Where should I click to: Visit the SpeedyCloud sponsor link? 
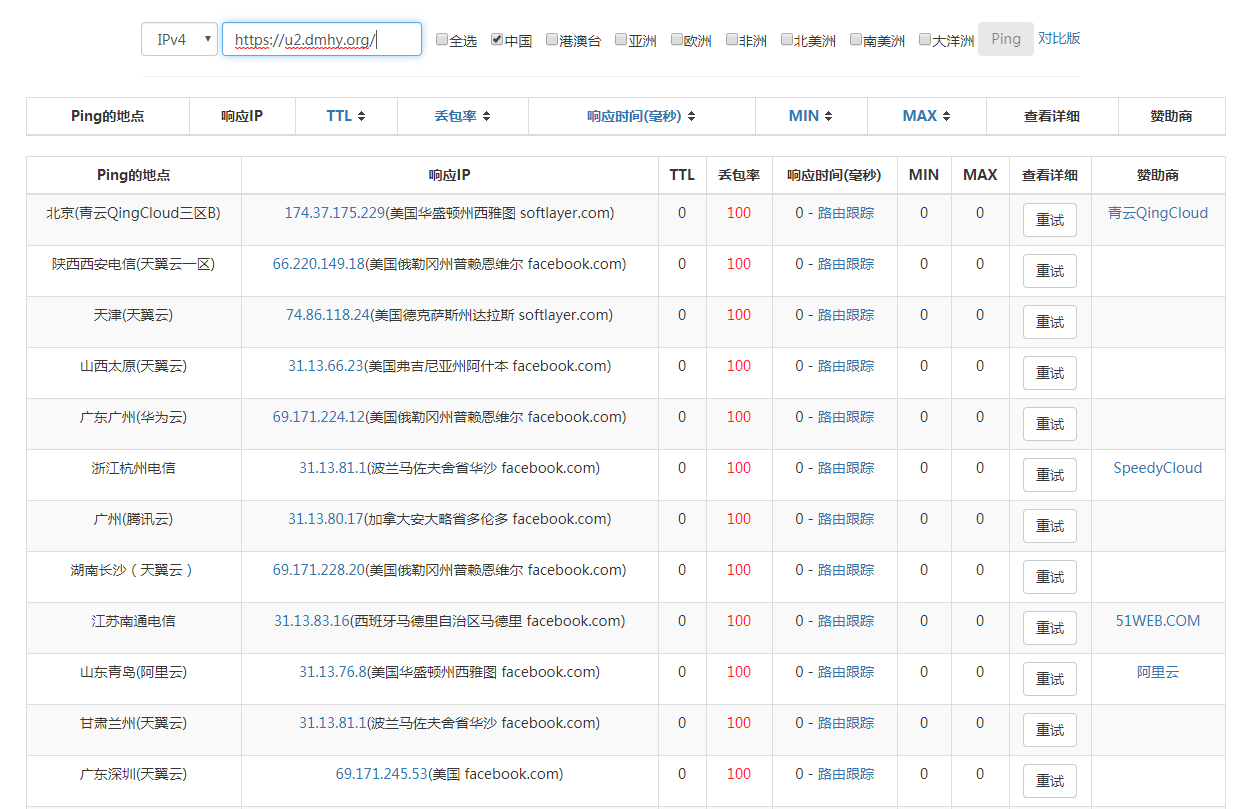tap(1157, 467)
